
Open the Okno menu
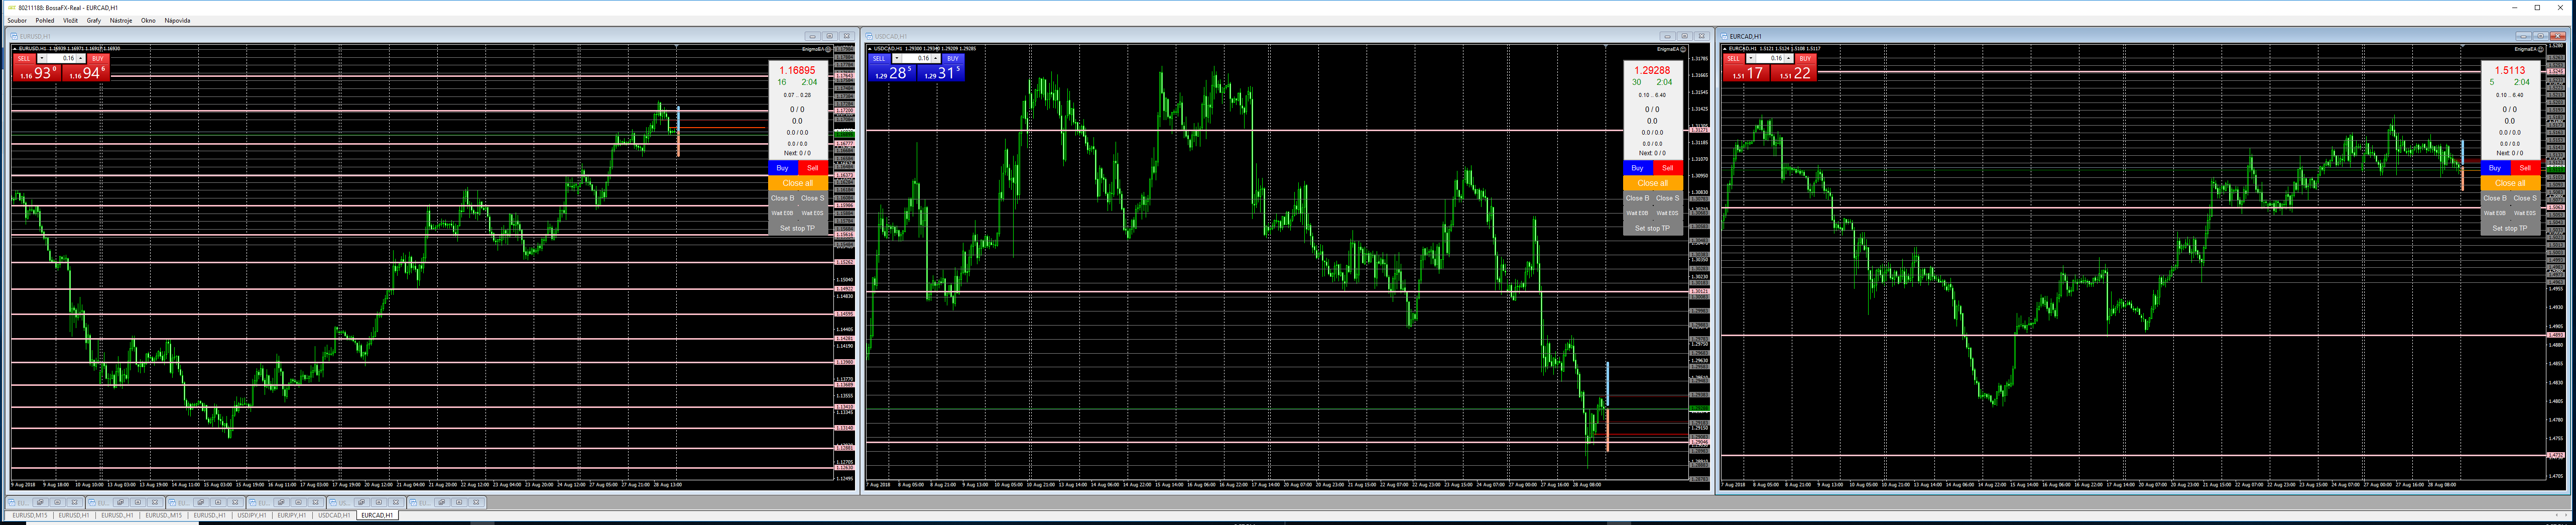pos(148,20)
